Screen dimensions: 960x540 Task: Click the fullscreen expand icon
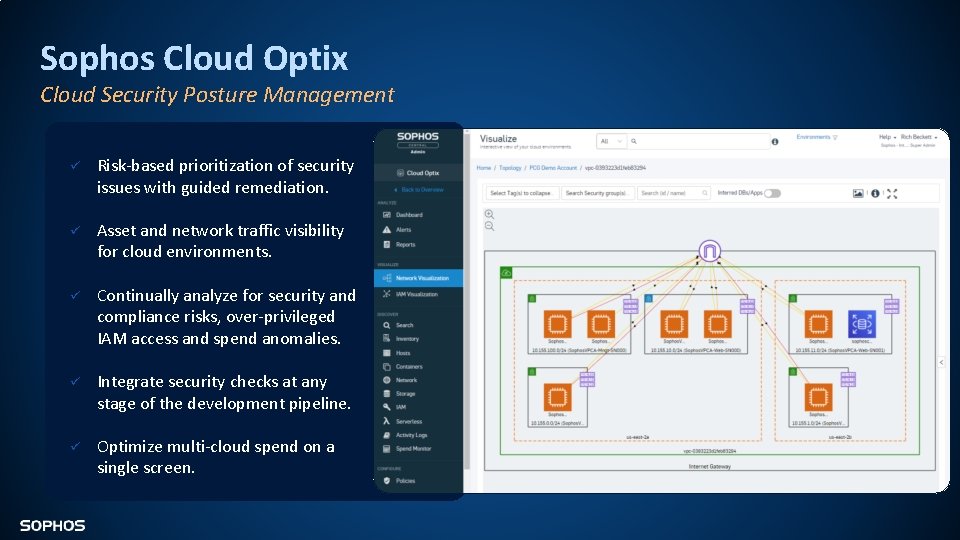coord(892,193)
